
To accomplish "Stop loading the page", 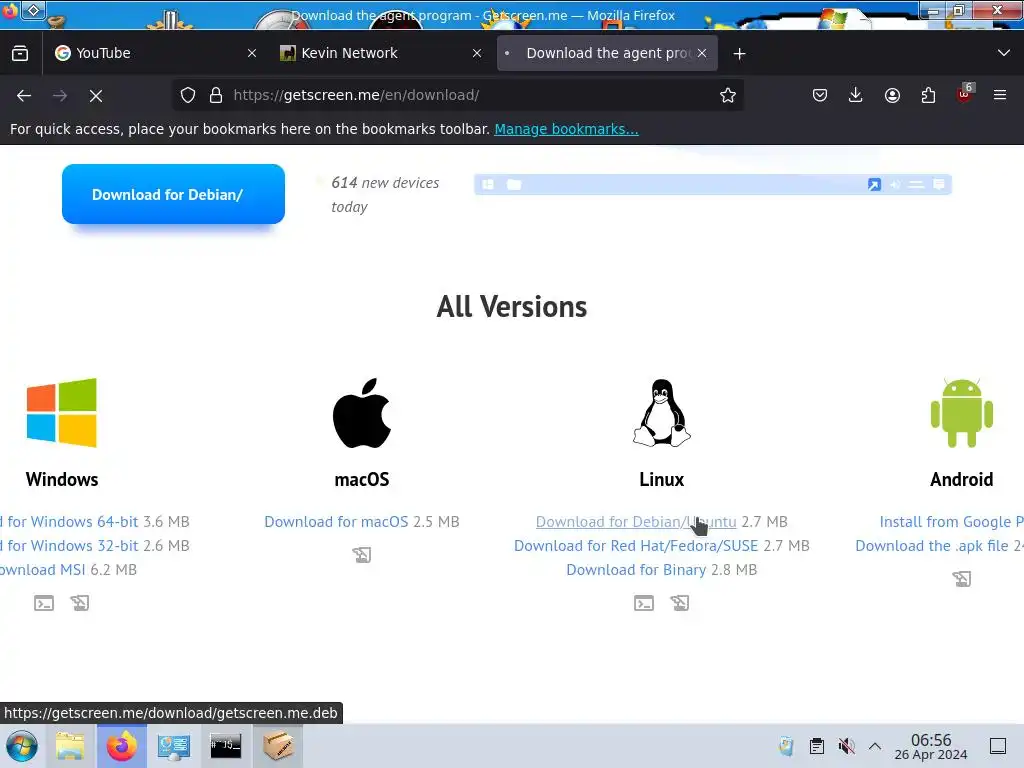I will click(x=96, y=95).
